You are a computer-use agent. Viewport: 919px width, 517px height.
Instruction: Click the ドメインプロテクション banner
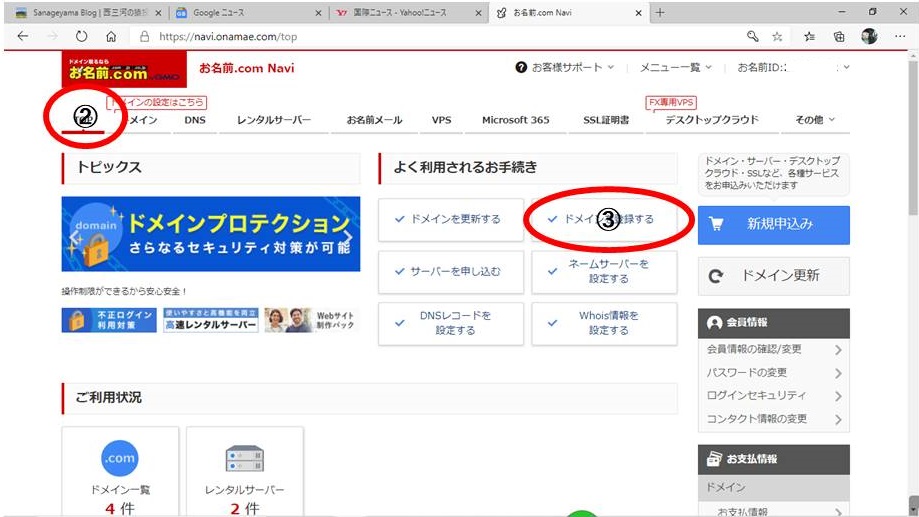[211, 234]
